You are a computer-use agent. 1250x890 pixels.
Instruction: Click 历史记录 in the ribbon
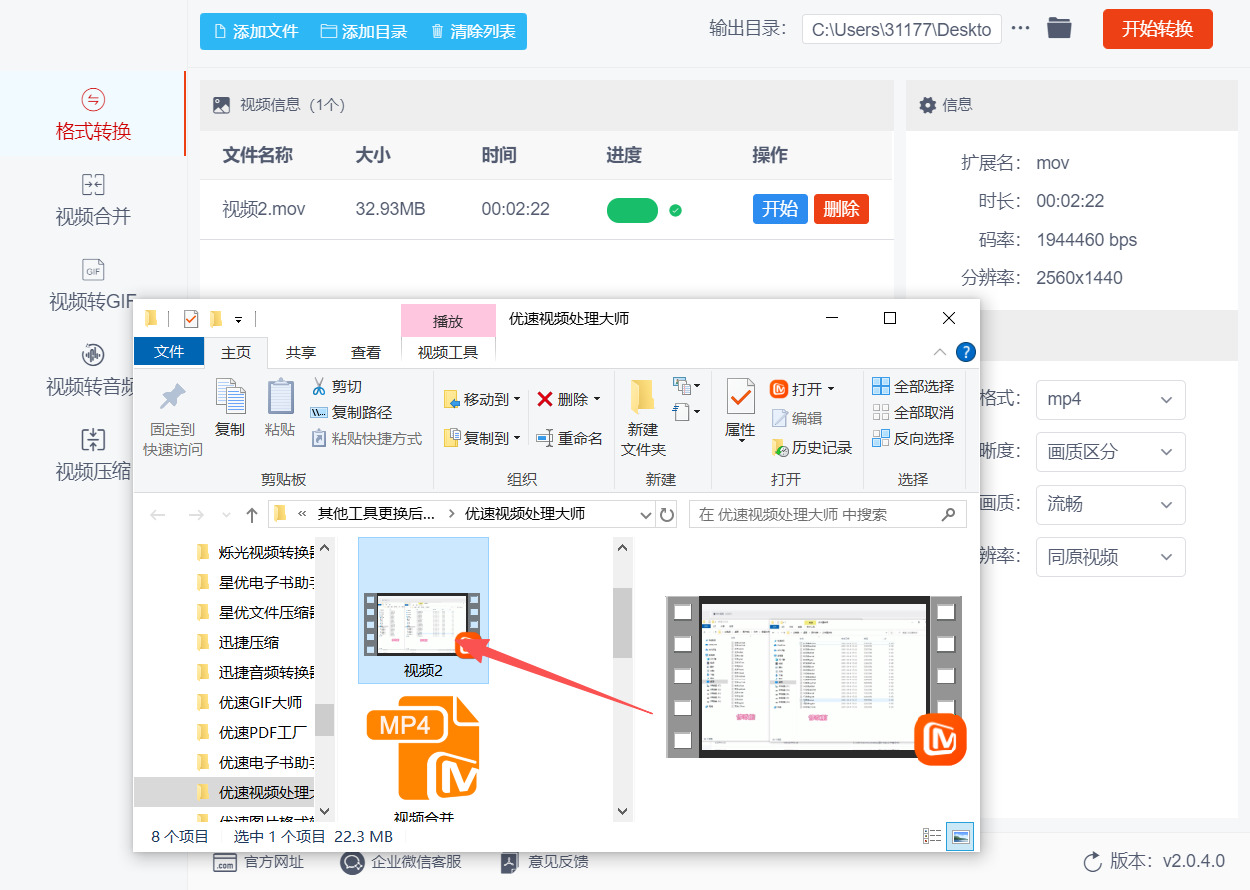click(811, 447)
